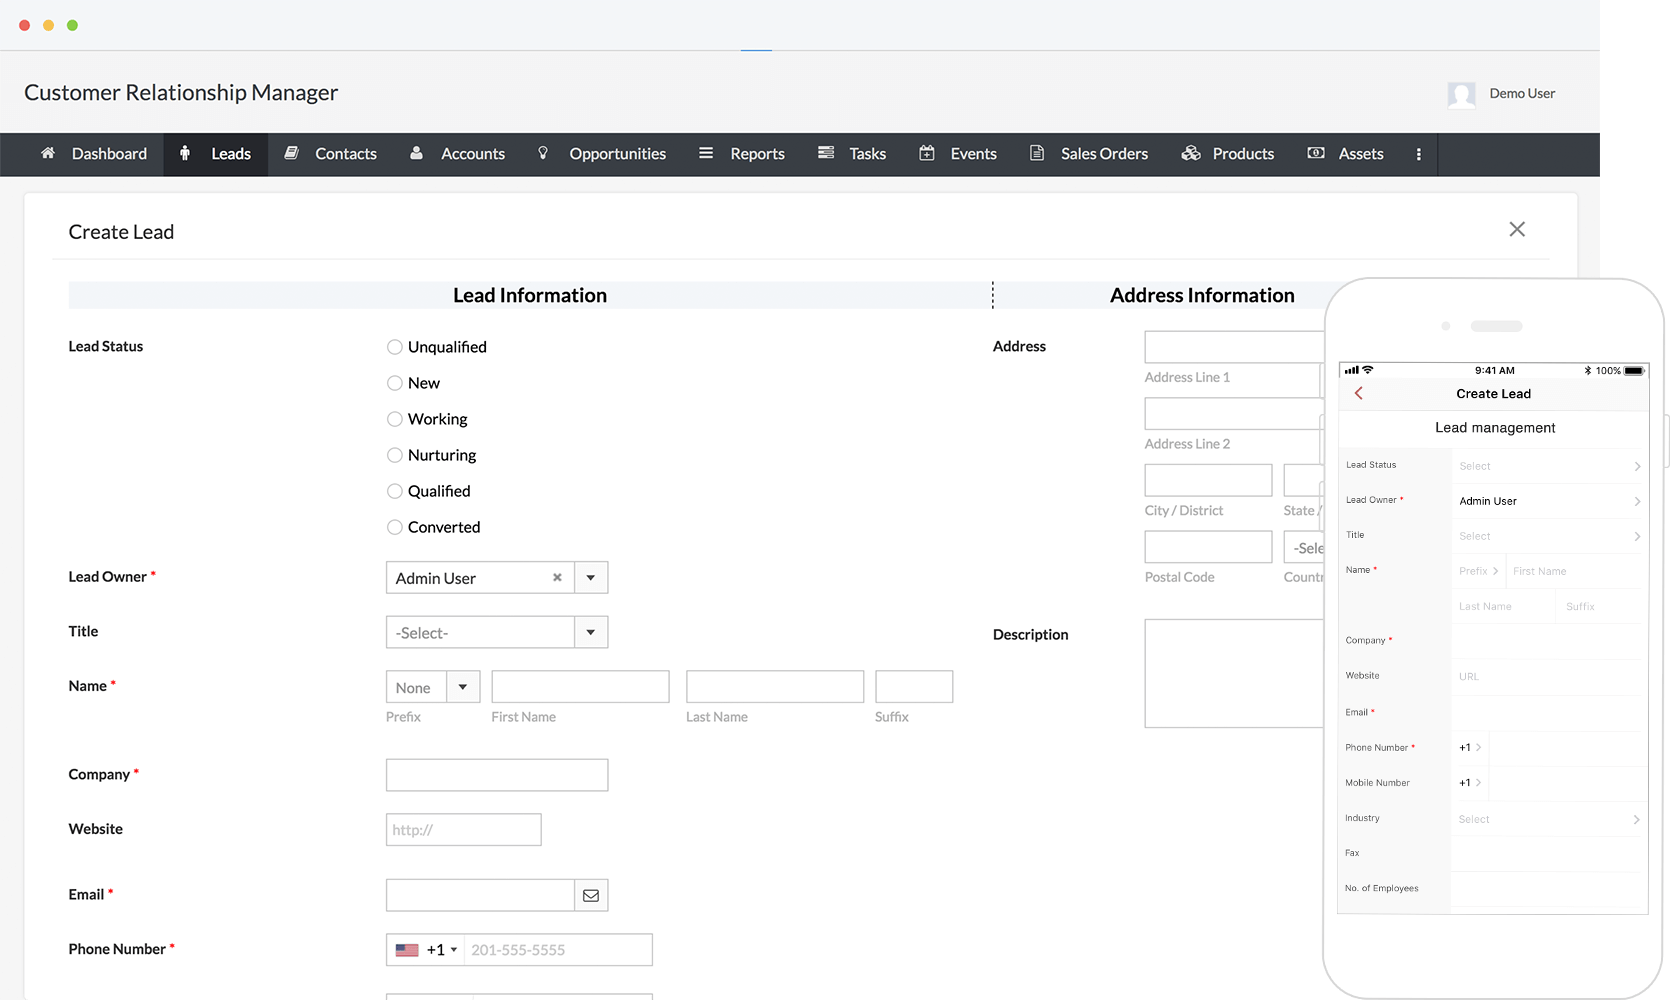Click the envelope icon beside Email field

pos(591,895)
